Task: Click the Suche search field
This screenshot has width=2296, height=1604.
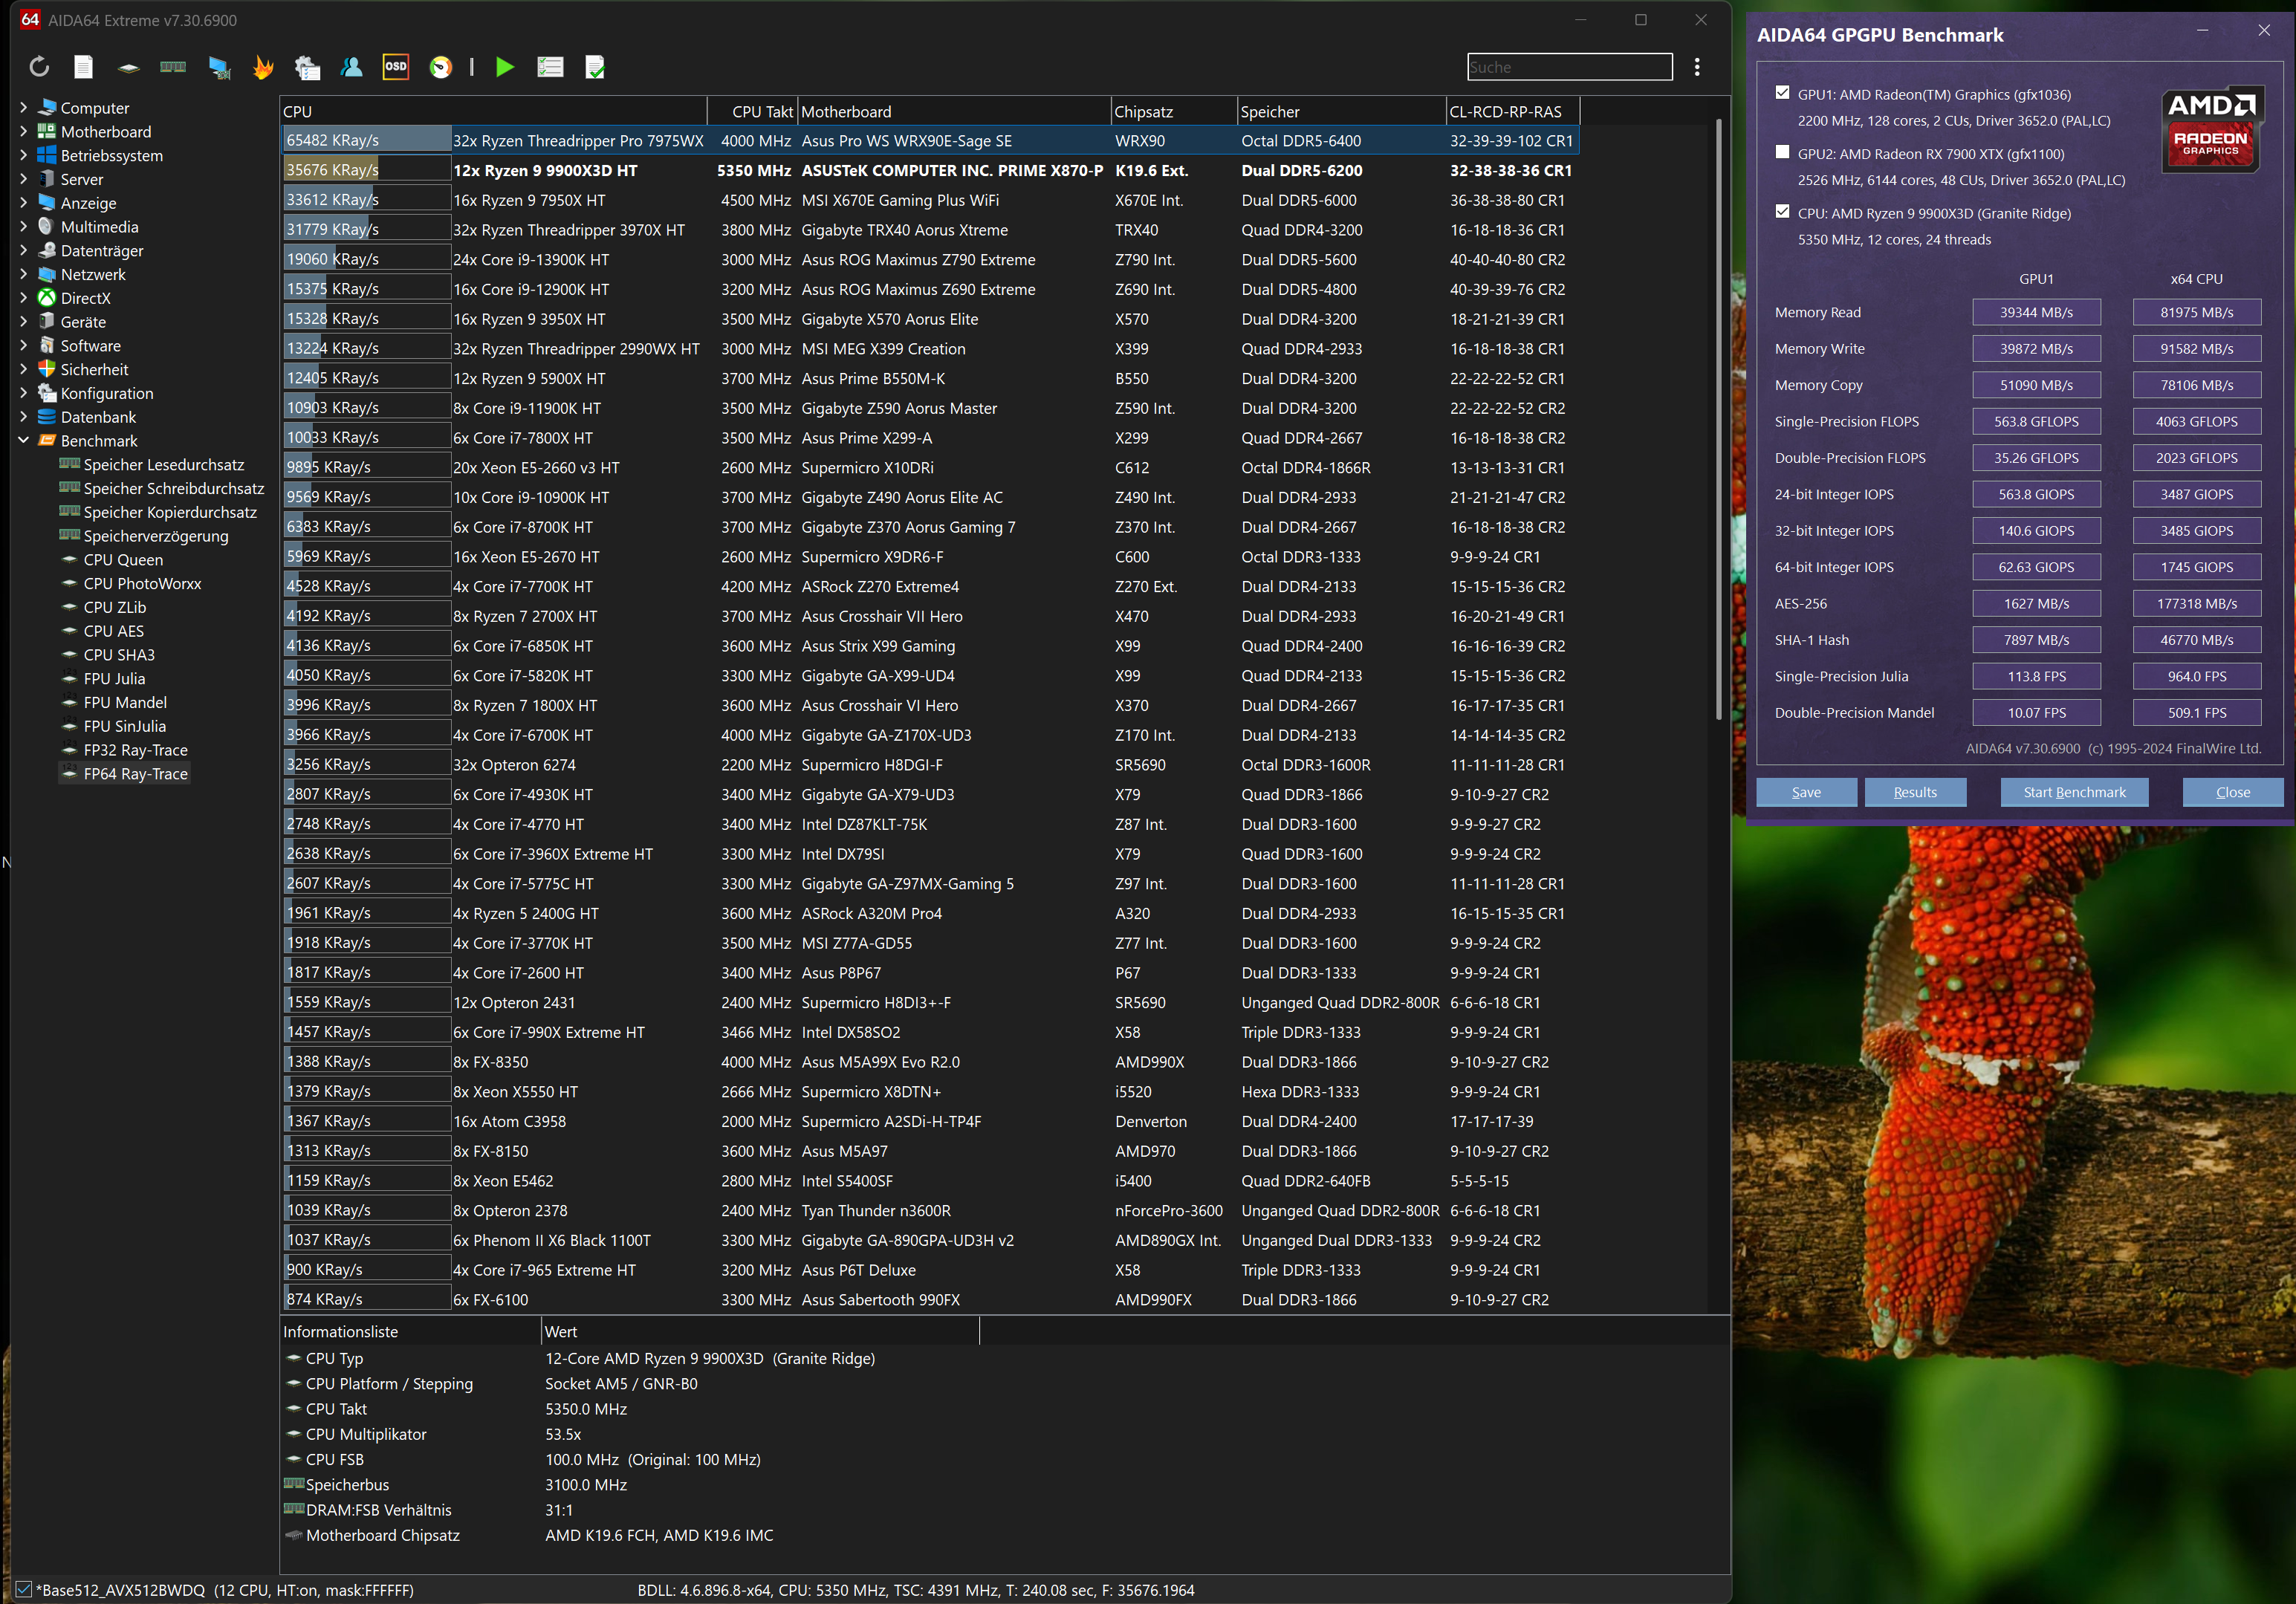Action: pyautogui.click(x=1569, y=67)
